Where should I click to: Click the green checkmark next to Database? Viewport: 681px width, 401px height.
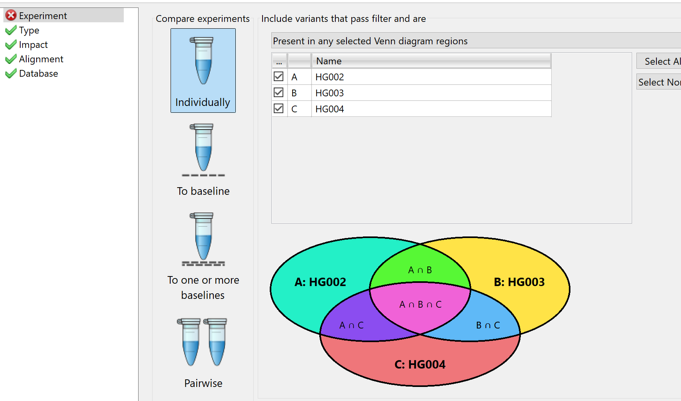click(x=11, y=73)
